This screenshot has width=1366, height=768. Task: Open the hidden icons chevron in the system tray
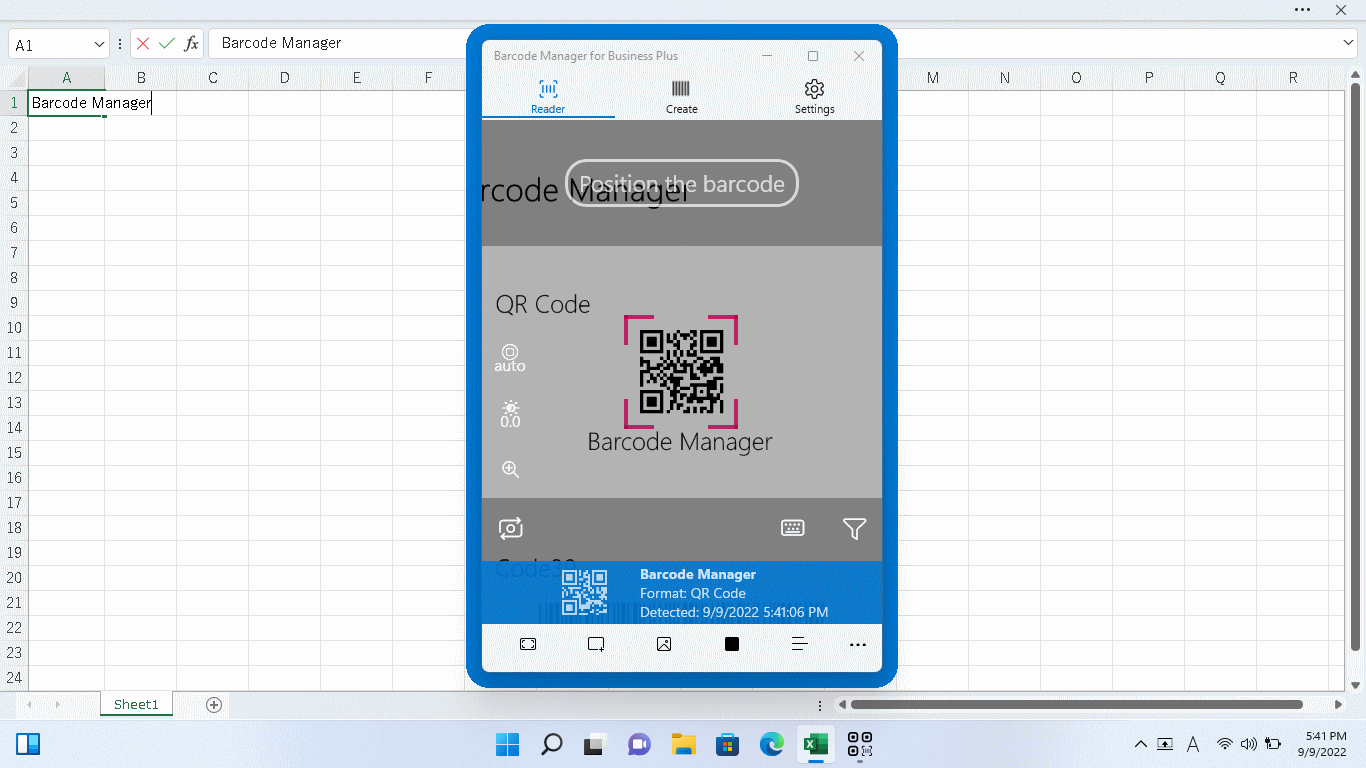1140,744
